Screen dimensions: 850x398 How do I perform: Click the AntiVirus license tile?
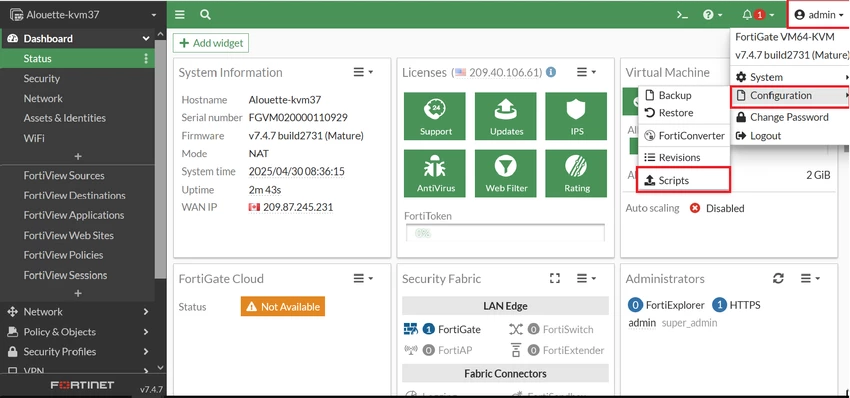click(x=435, y=173)
